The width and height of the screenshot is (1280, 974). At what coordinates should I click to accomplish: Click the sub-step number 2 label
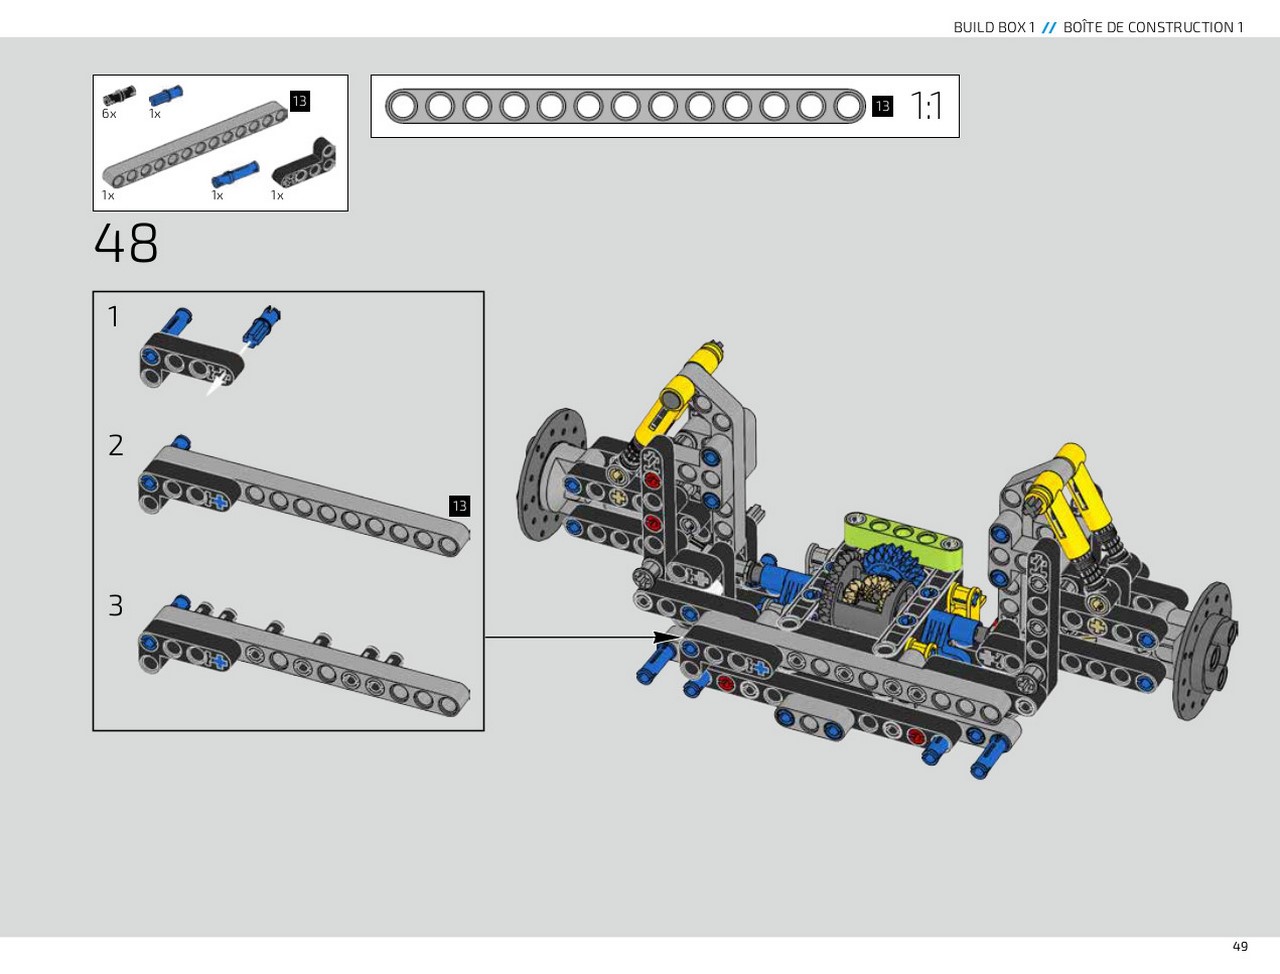tap(116, 445)
